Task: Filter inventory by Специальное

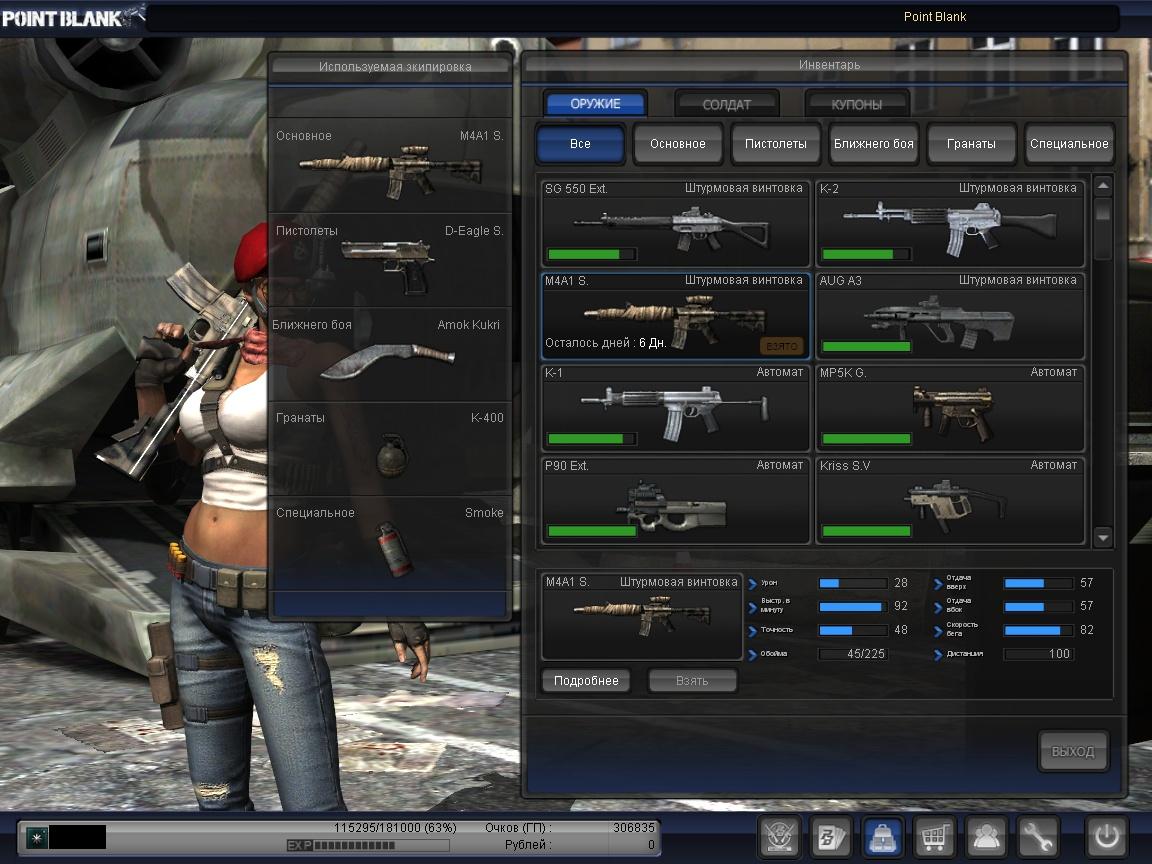Action: pyautogui.click(x=1069, y=143)
